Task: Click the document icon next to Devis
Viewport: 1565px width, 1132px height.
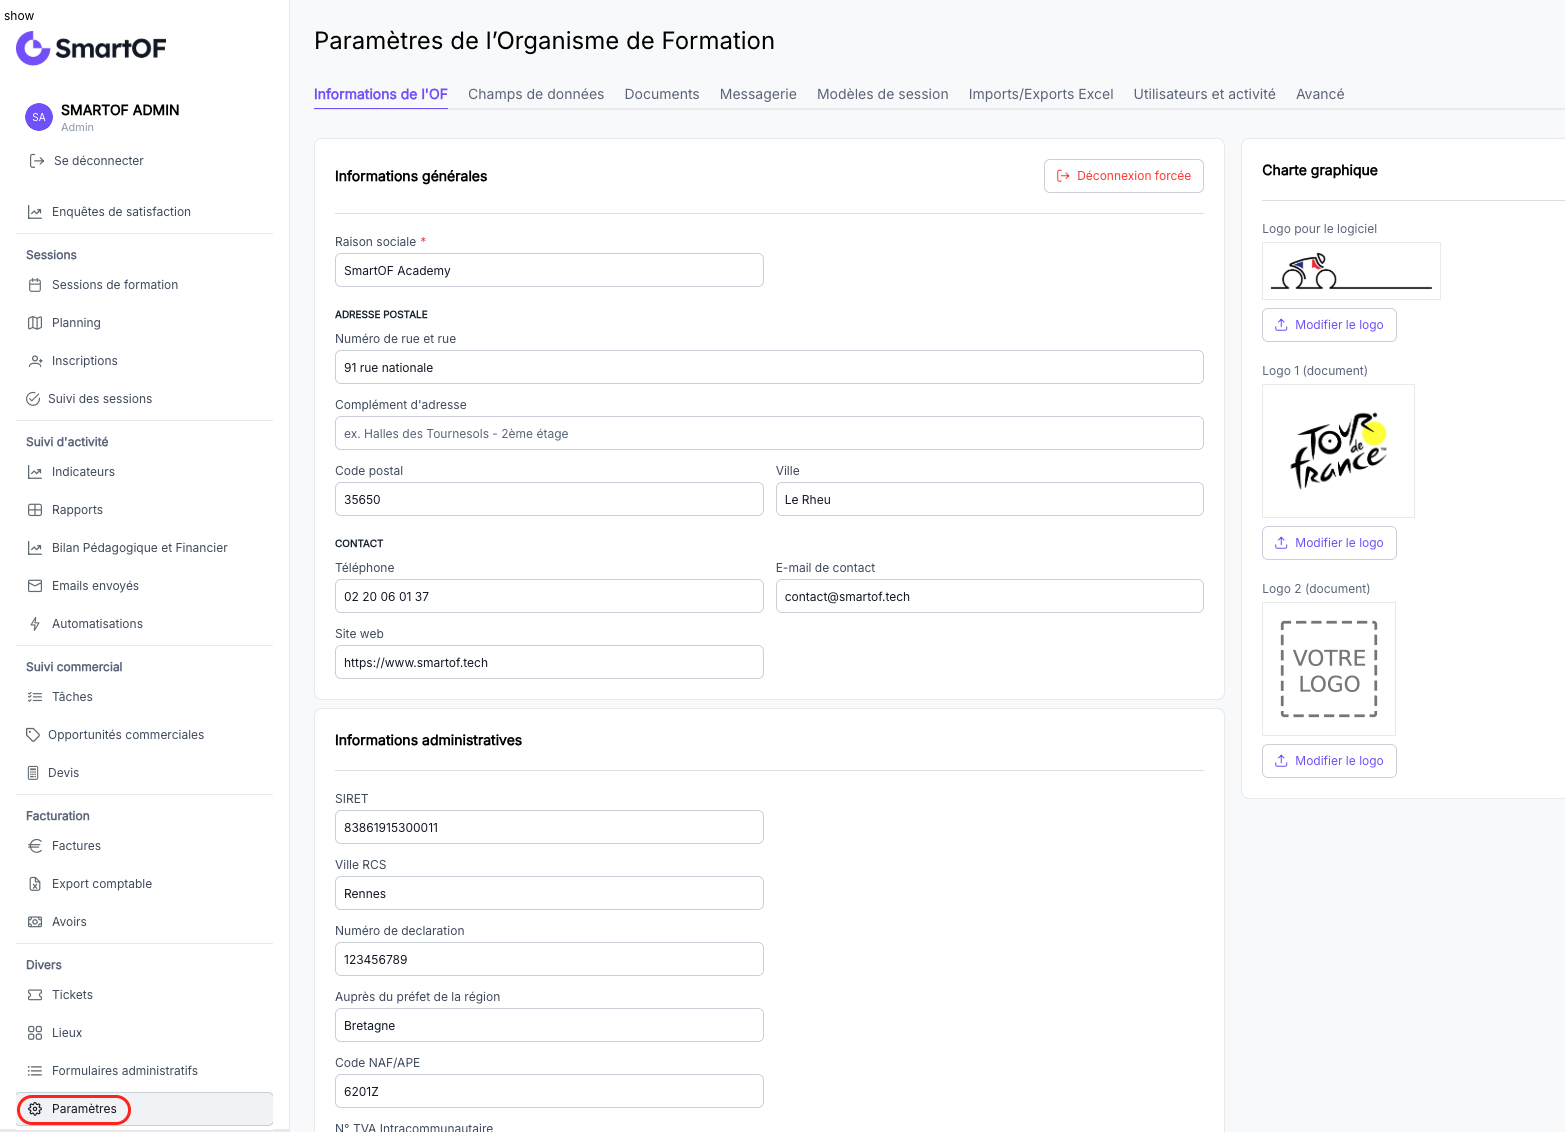Action: 33,773
